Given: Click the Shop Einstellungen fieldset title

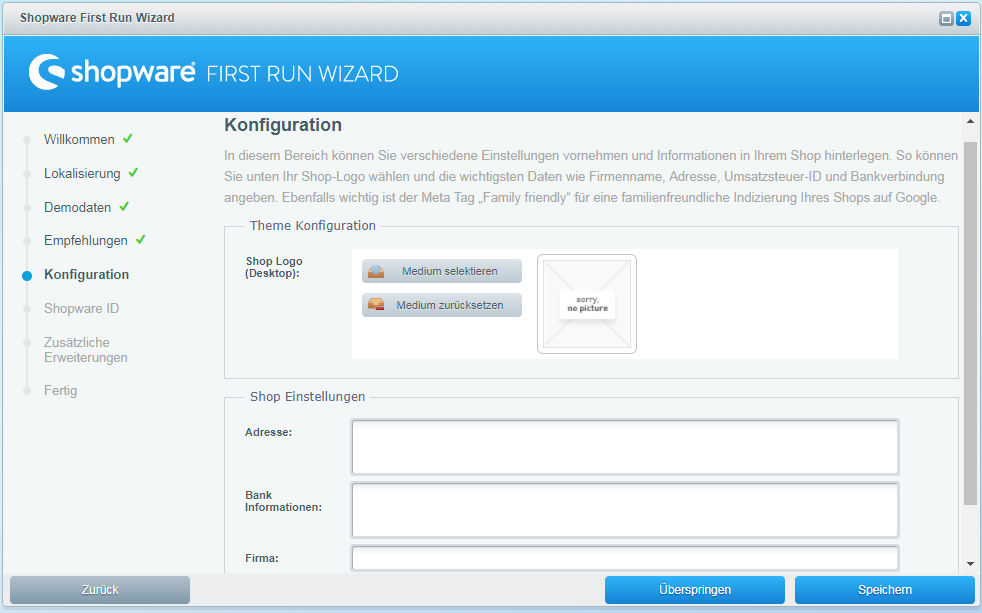Looking at the screenshot, I should (308, 396).
